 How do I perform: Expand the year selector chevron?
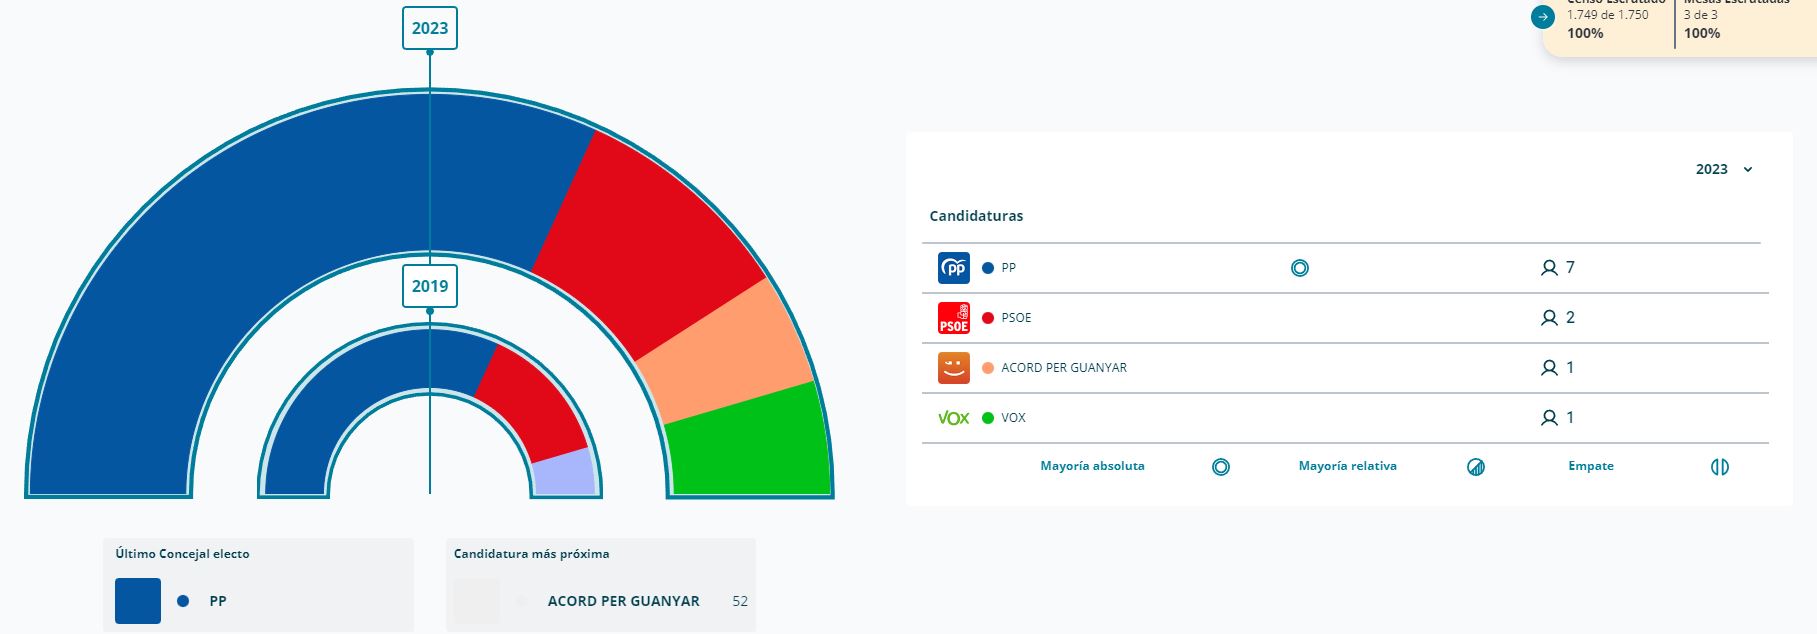pos(1748,170)
